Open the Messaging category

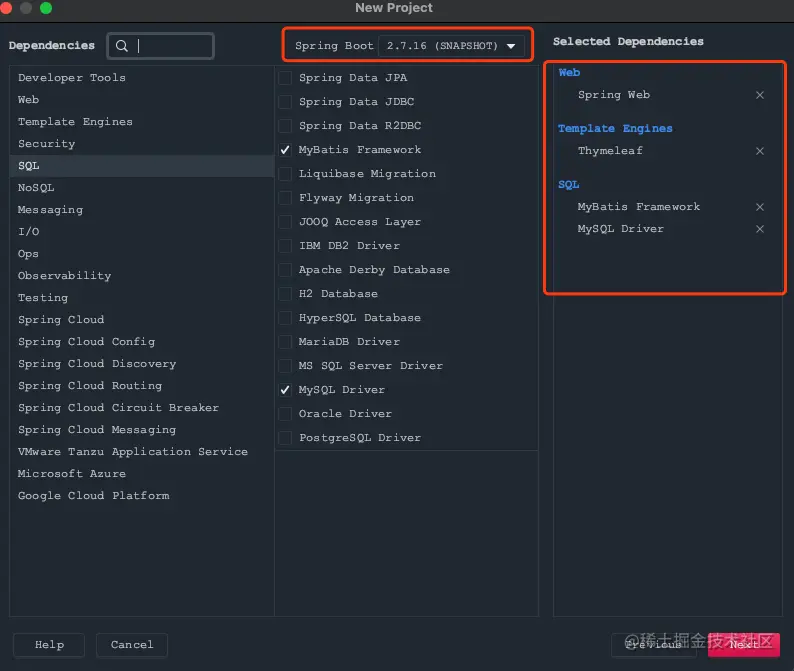pos(142,210)
